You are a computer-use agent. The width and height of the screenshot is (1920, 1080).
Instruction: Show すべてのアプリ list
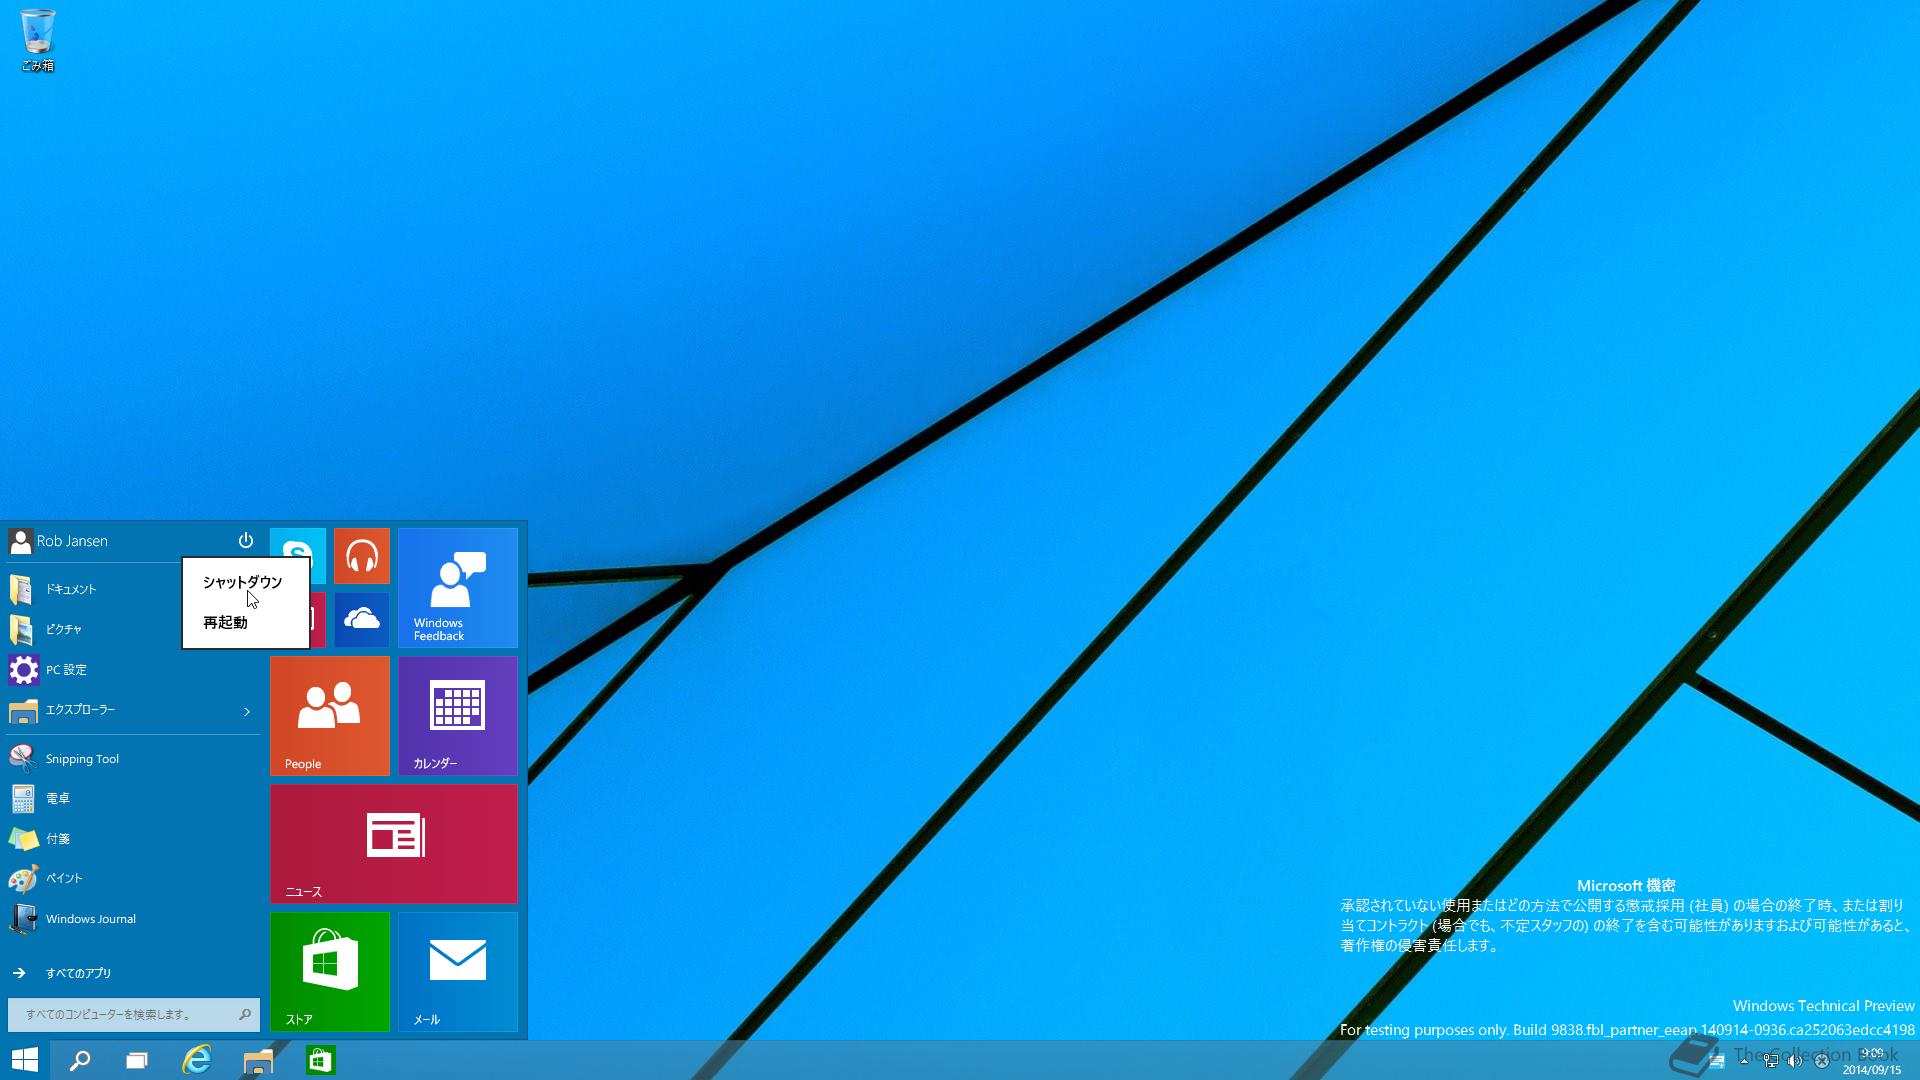click(x=62, y=973)
